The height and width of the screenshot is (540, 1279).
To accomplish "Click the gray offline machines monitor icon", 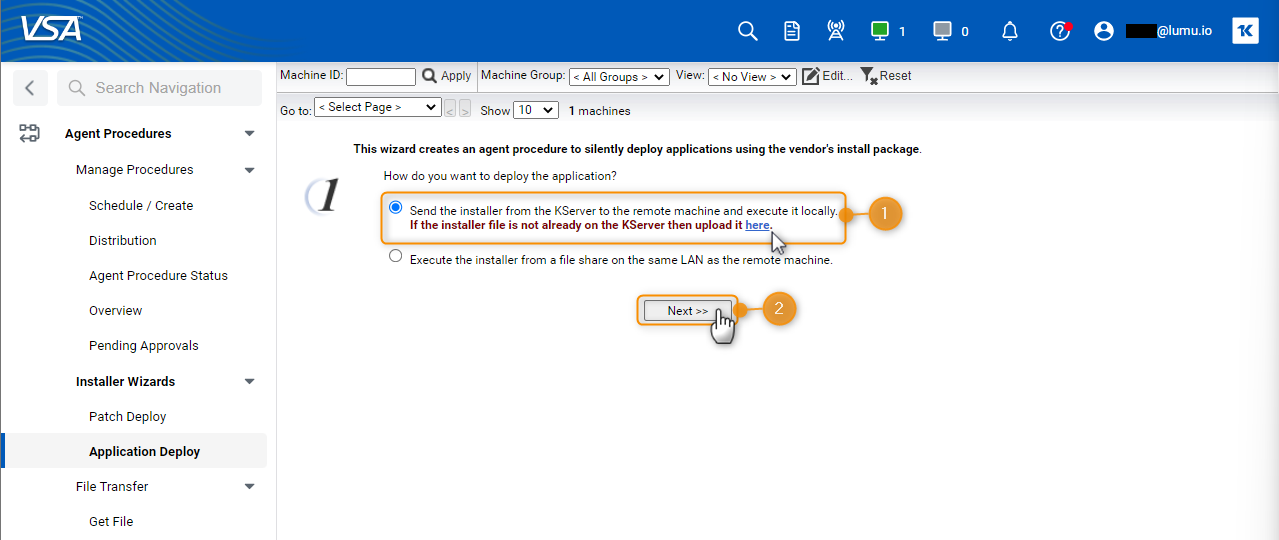I will point(942,31).
